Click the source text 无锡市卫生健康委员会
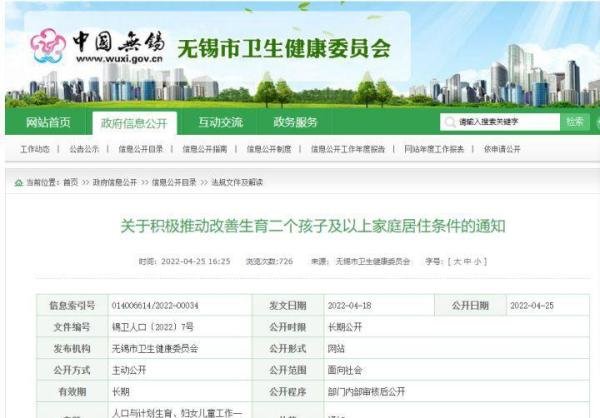This screenshot has height=418, width=600. 373,261
